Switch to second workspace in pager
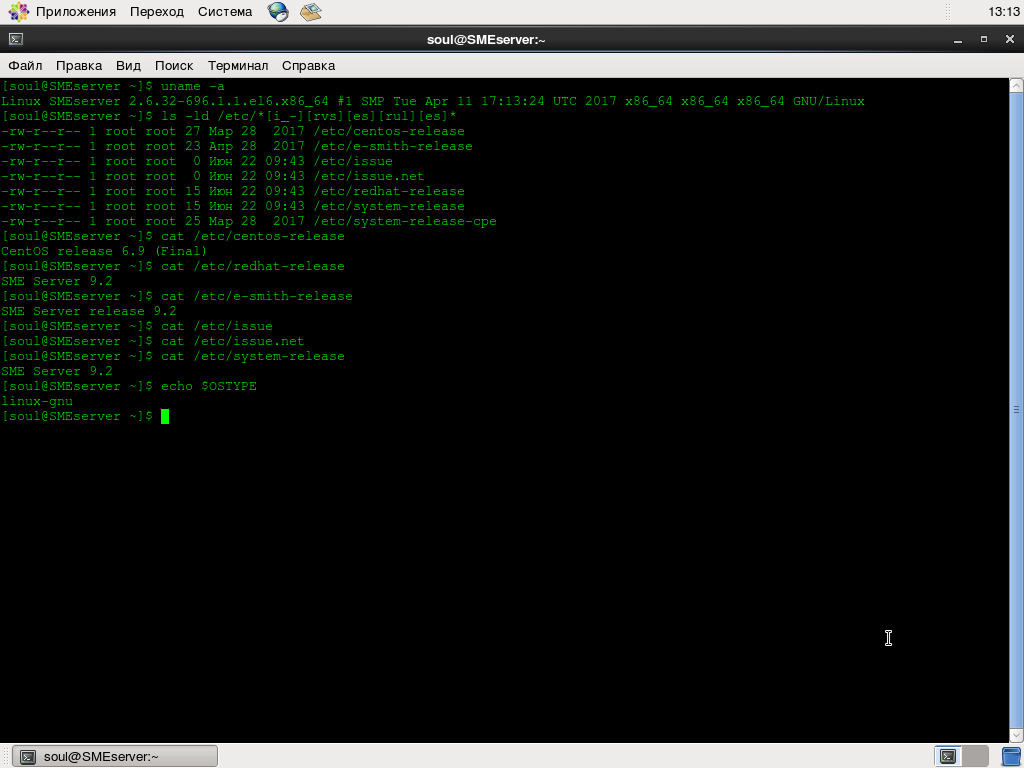This screenshot has height=768, width=1024. coord(975,756)
